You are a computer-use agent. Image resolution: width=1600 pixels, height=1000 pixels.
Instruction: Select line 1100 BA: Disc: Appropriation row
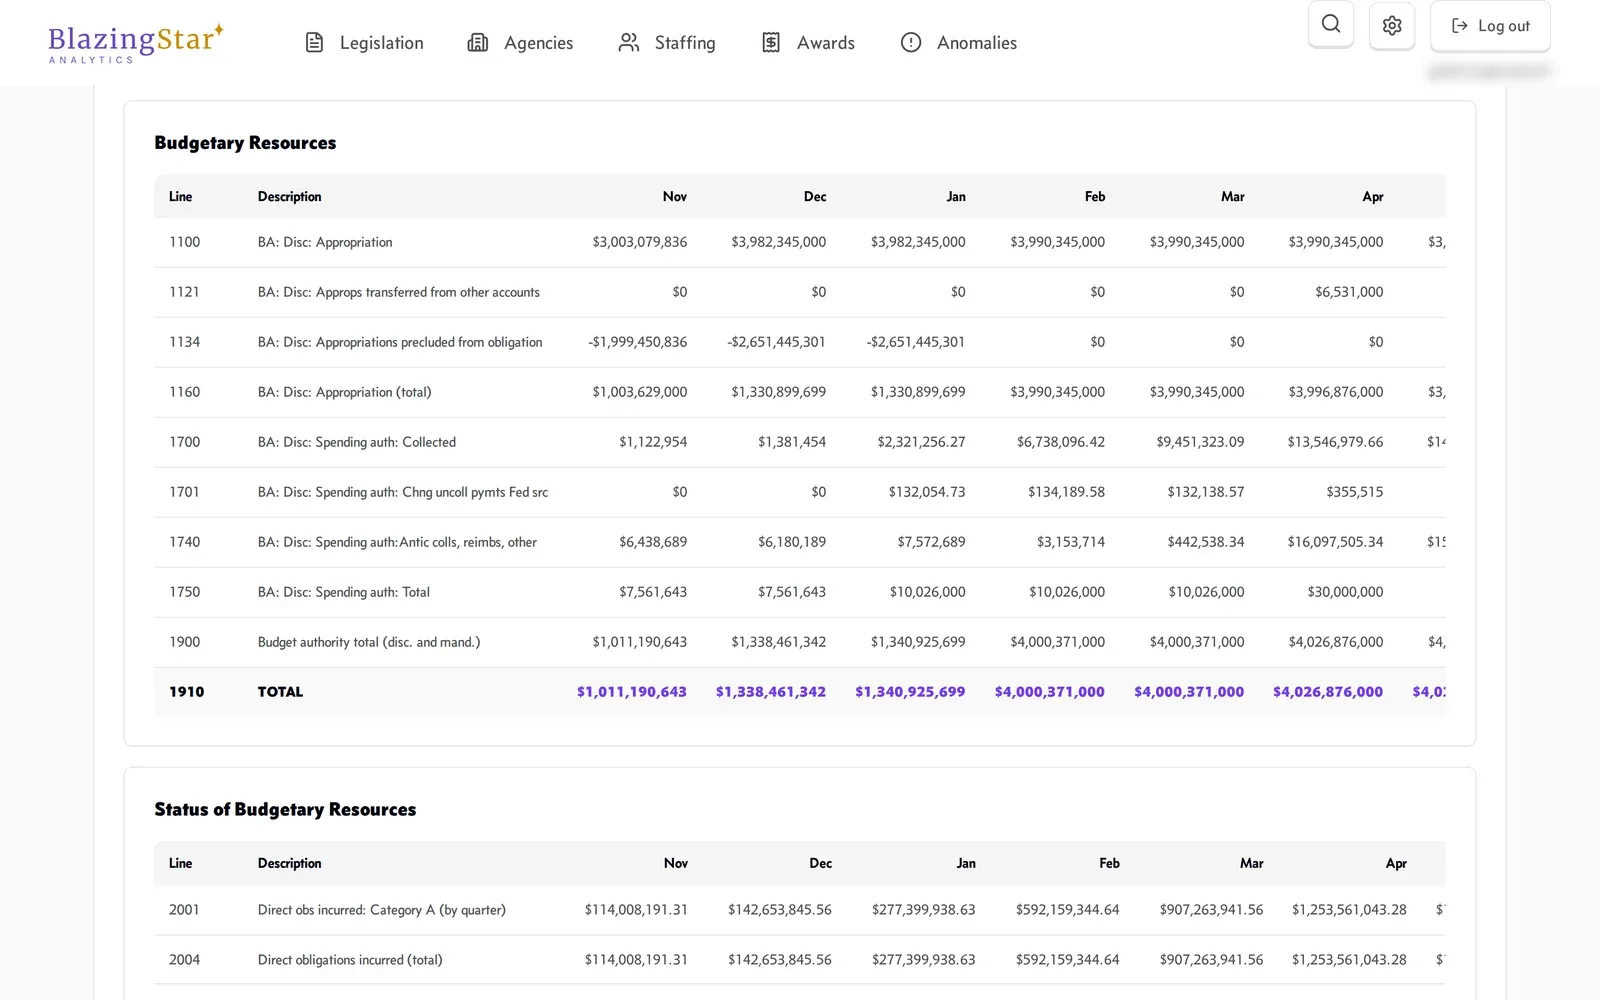pos(800,242)
